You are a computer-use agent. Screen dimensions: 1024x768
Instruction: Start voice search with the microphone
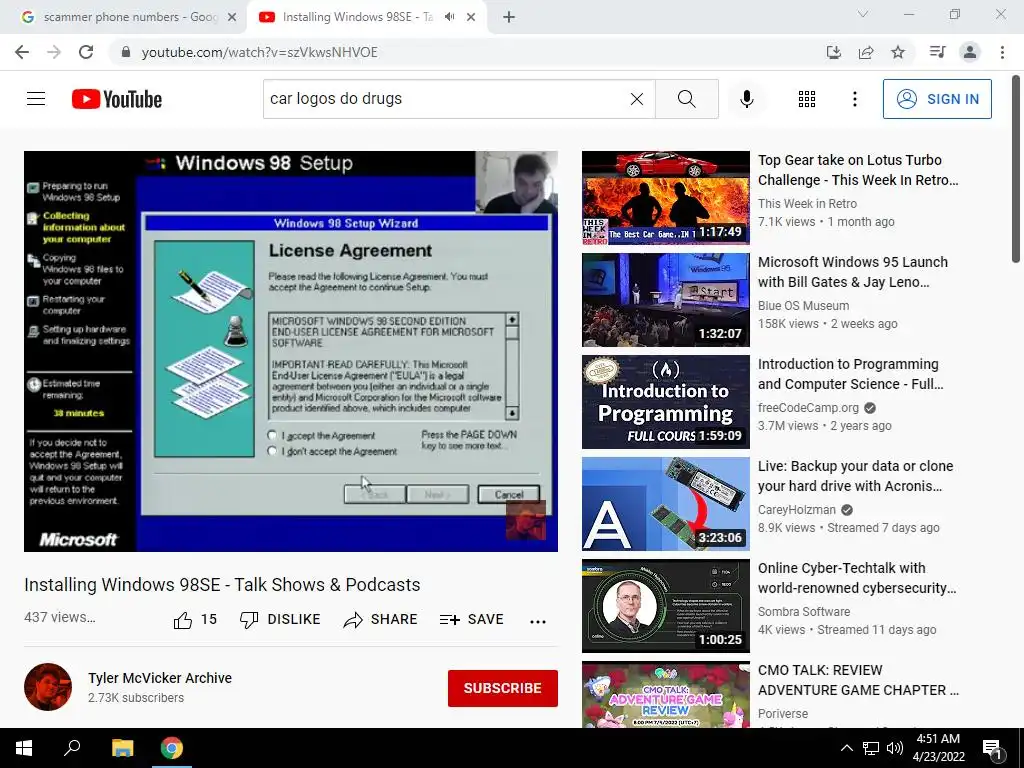[746, 99]
